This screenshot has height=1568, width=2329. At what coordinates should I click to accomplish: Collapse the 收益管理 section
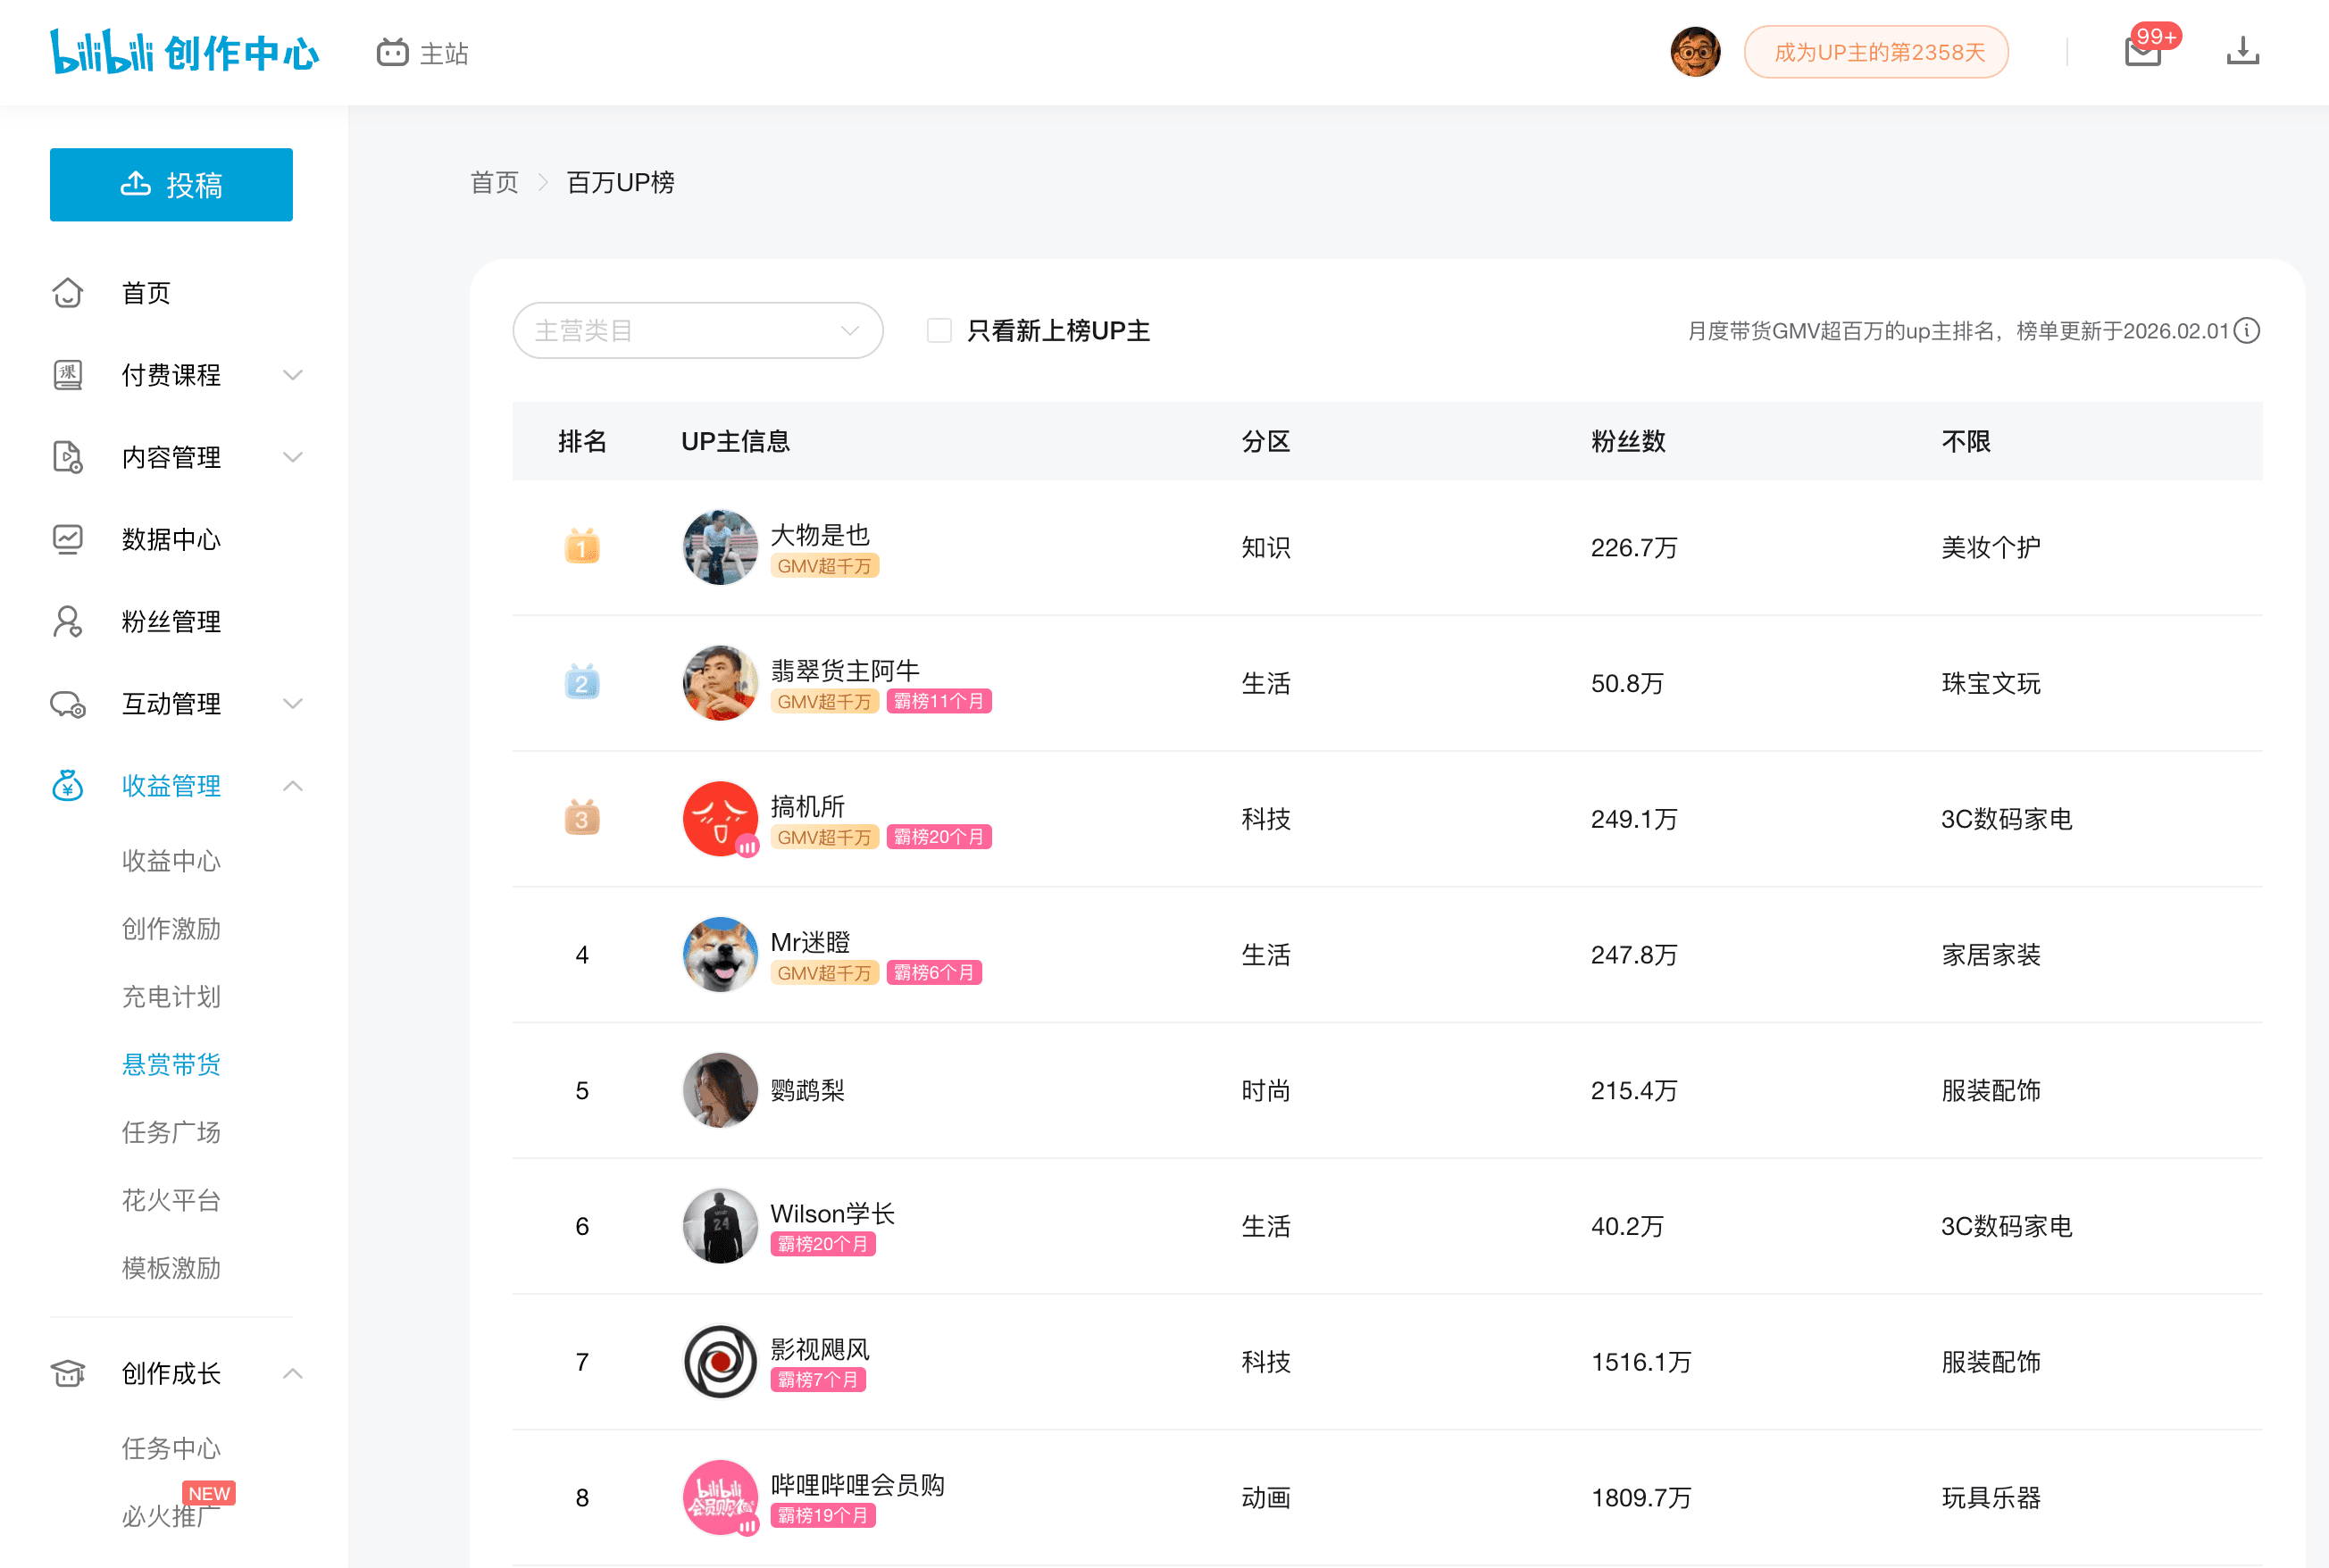tap(292, 786)
